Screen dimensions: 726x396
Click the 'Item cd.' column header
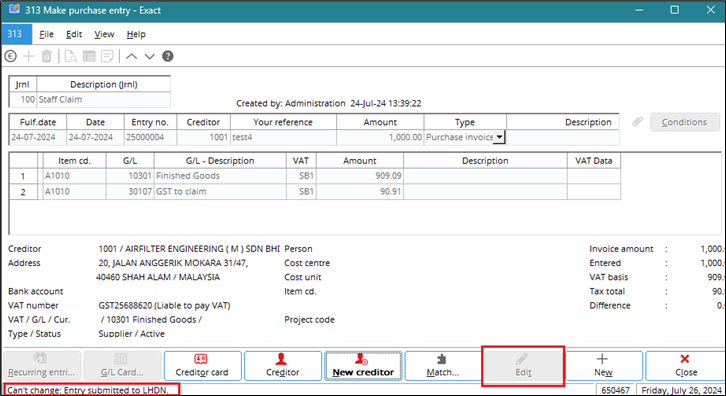[x=75, y=161]
